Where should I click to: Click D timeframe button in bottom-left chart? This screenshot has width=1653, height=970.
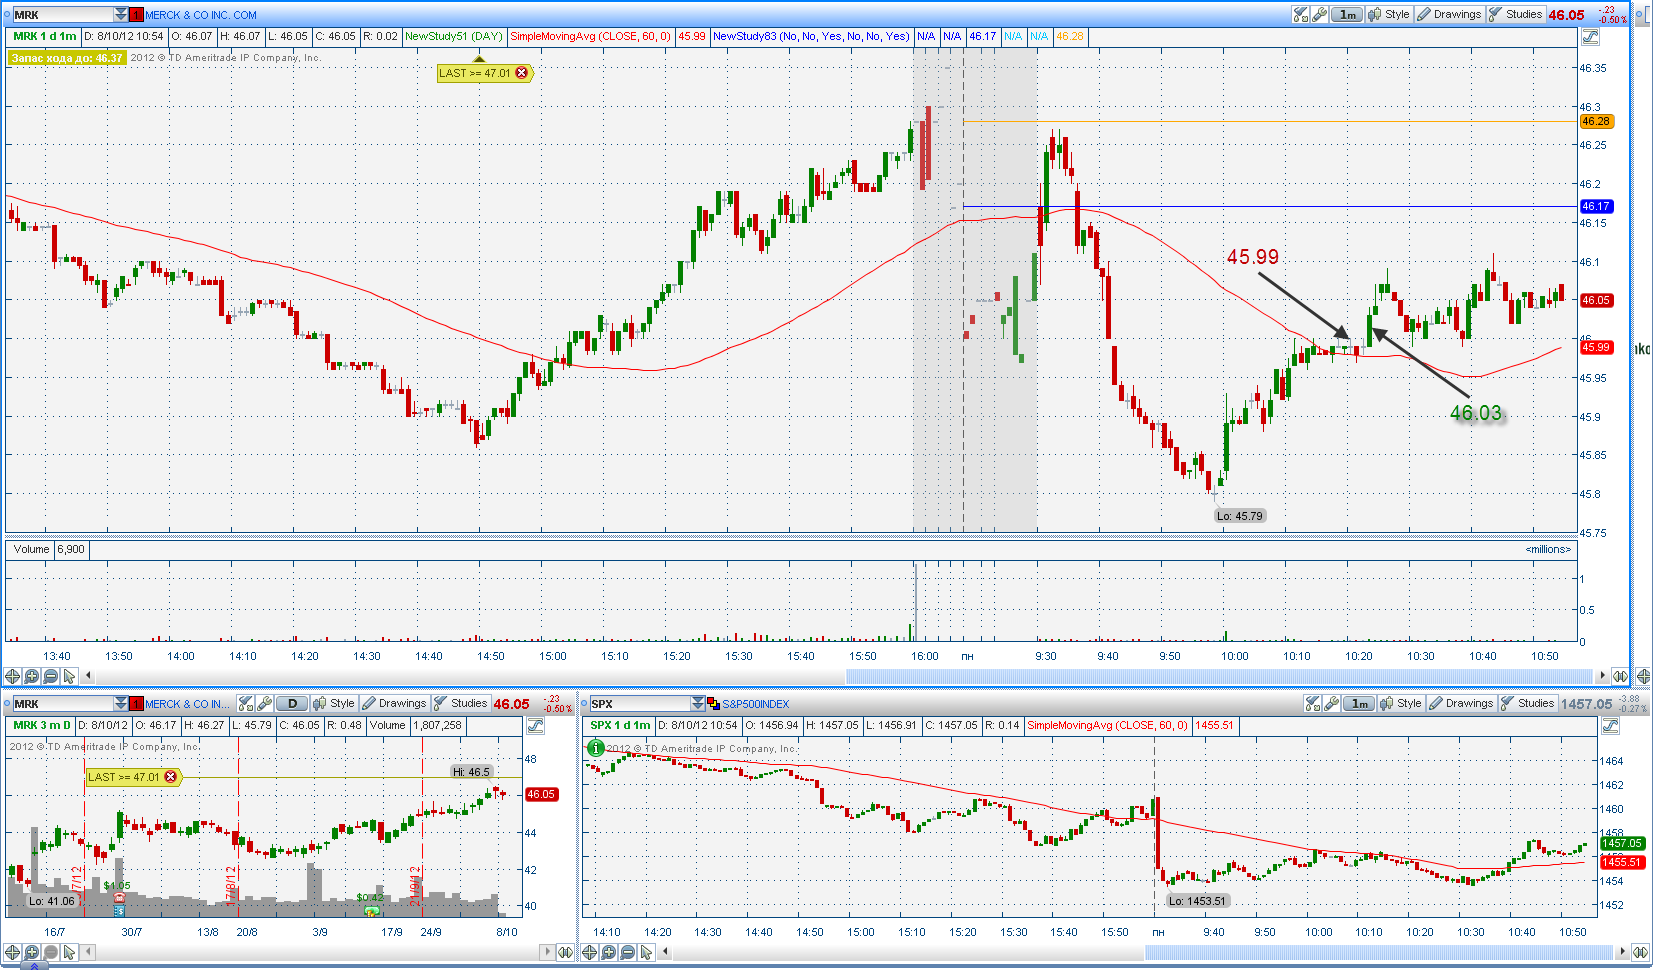click(292, 703)
